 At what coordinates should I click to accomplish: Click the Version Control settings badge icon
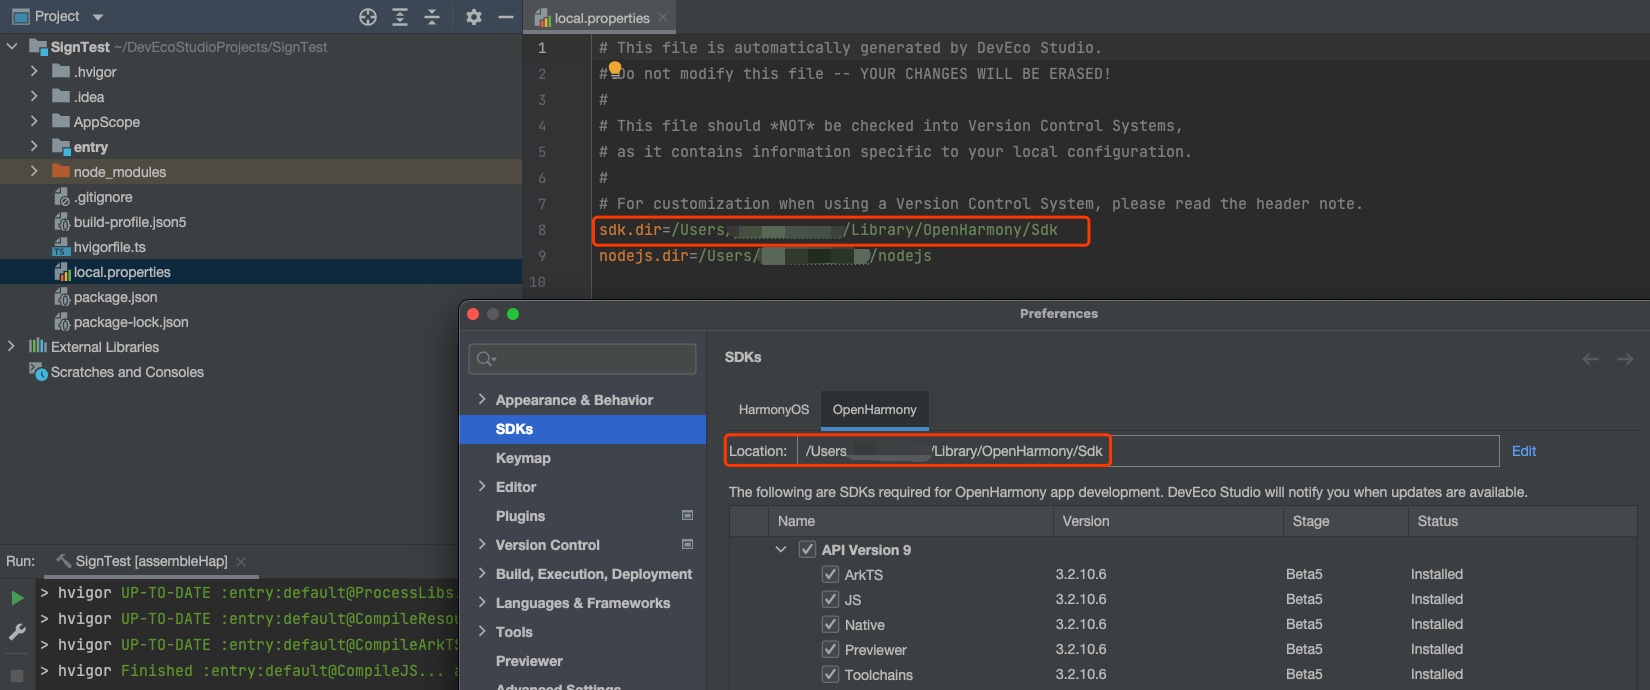tap(687, 544)
